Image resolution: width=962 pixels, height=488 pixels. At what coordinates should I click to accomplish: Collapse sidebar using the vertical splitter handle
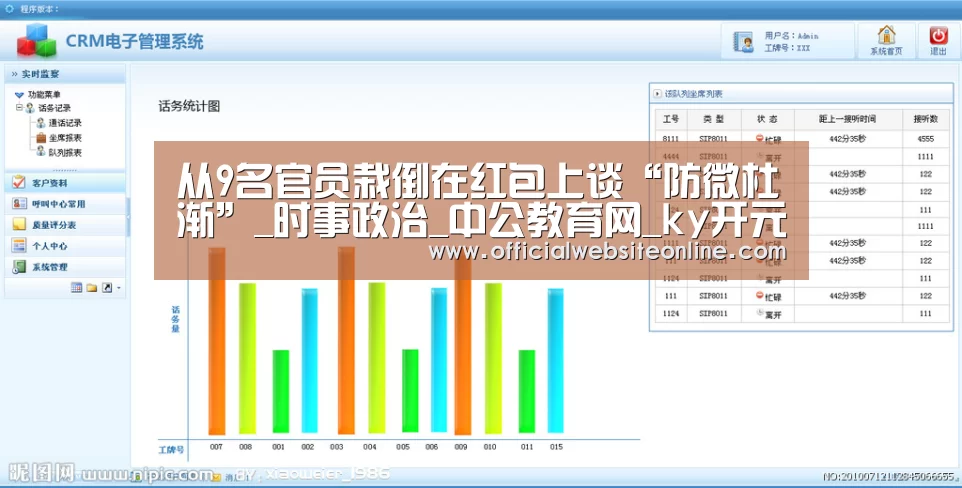click(128, 216)
